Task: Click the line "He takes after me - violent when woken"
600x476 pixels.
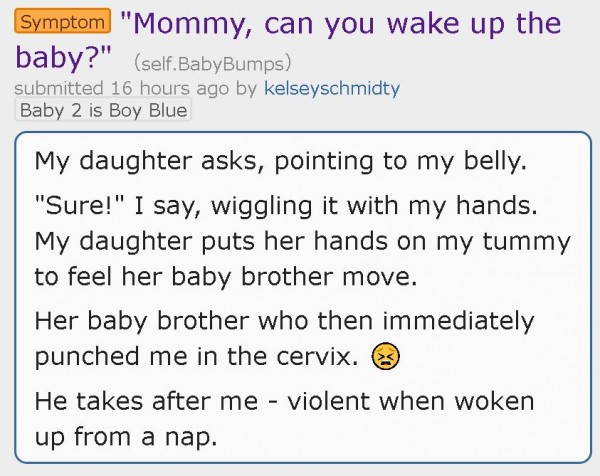Action: pyautogui.click(x=284, y=401)
